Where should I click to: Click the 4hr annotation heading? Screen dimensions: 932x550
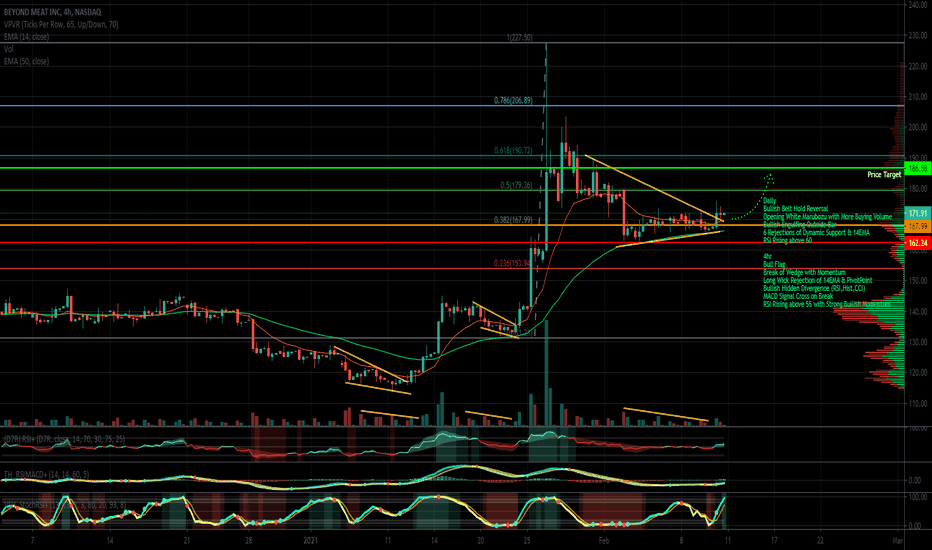(767, 256)
